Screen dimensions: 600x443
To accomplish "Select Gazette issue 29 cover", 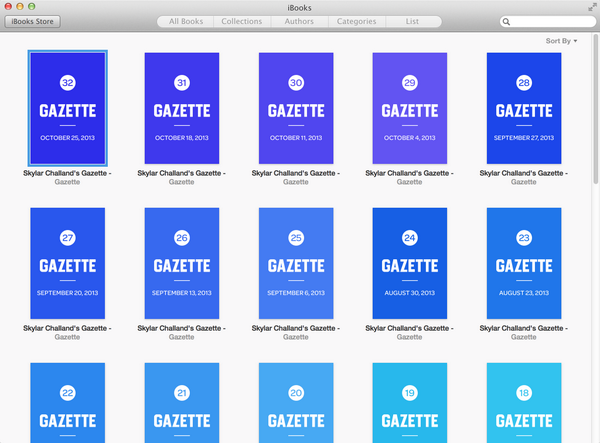I will [410, 108].
